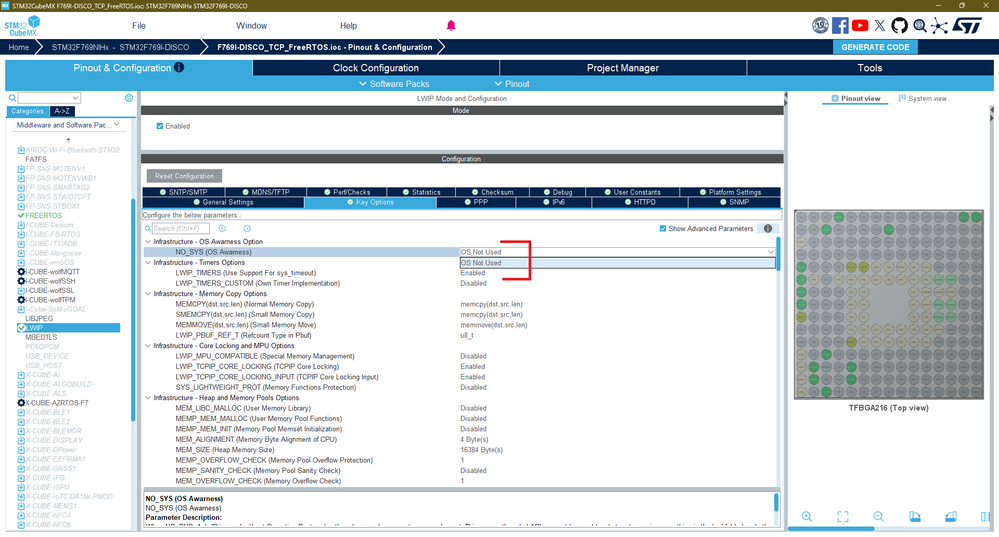Switch to Clock Configuration tab
Screen dimensions: 999x537
pos(376,68)
